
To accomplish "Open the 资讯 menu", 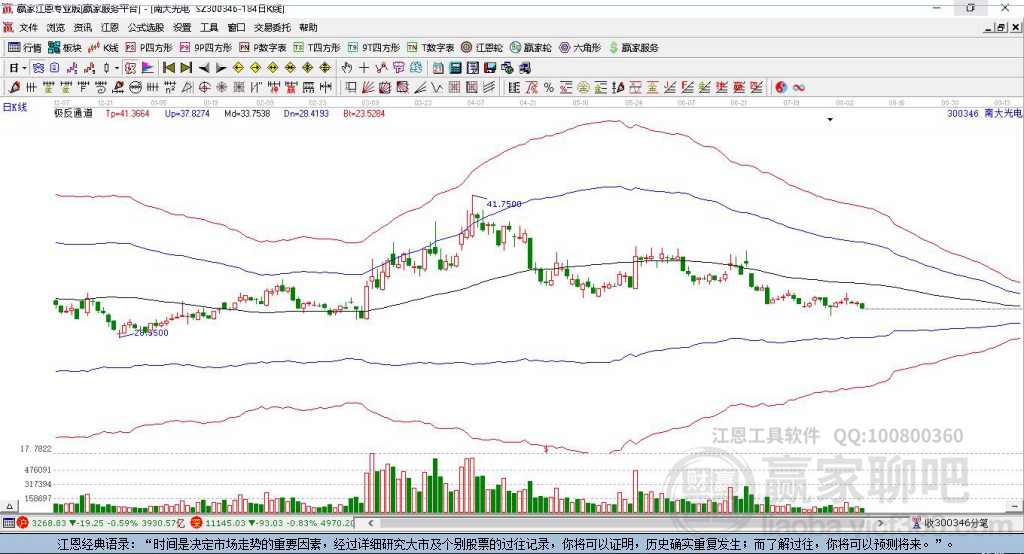I will click(x=83, y=27).
